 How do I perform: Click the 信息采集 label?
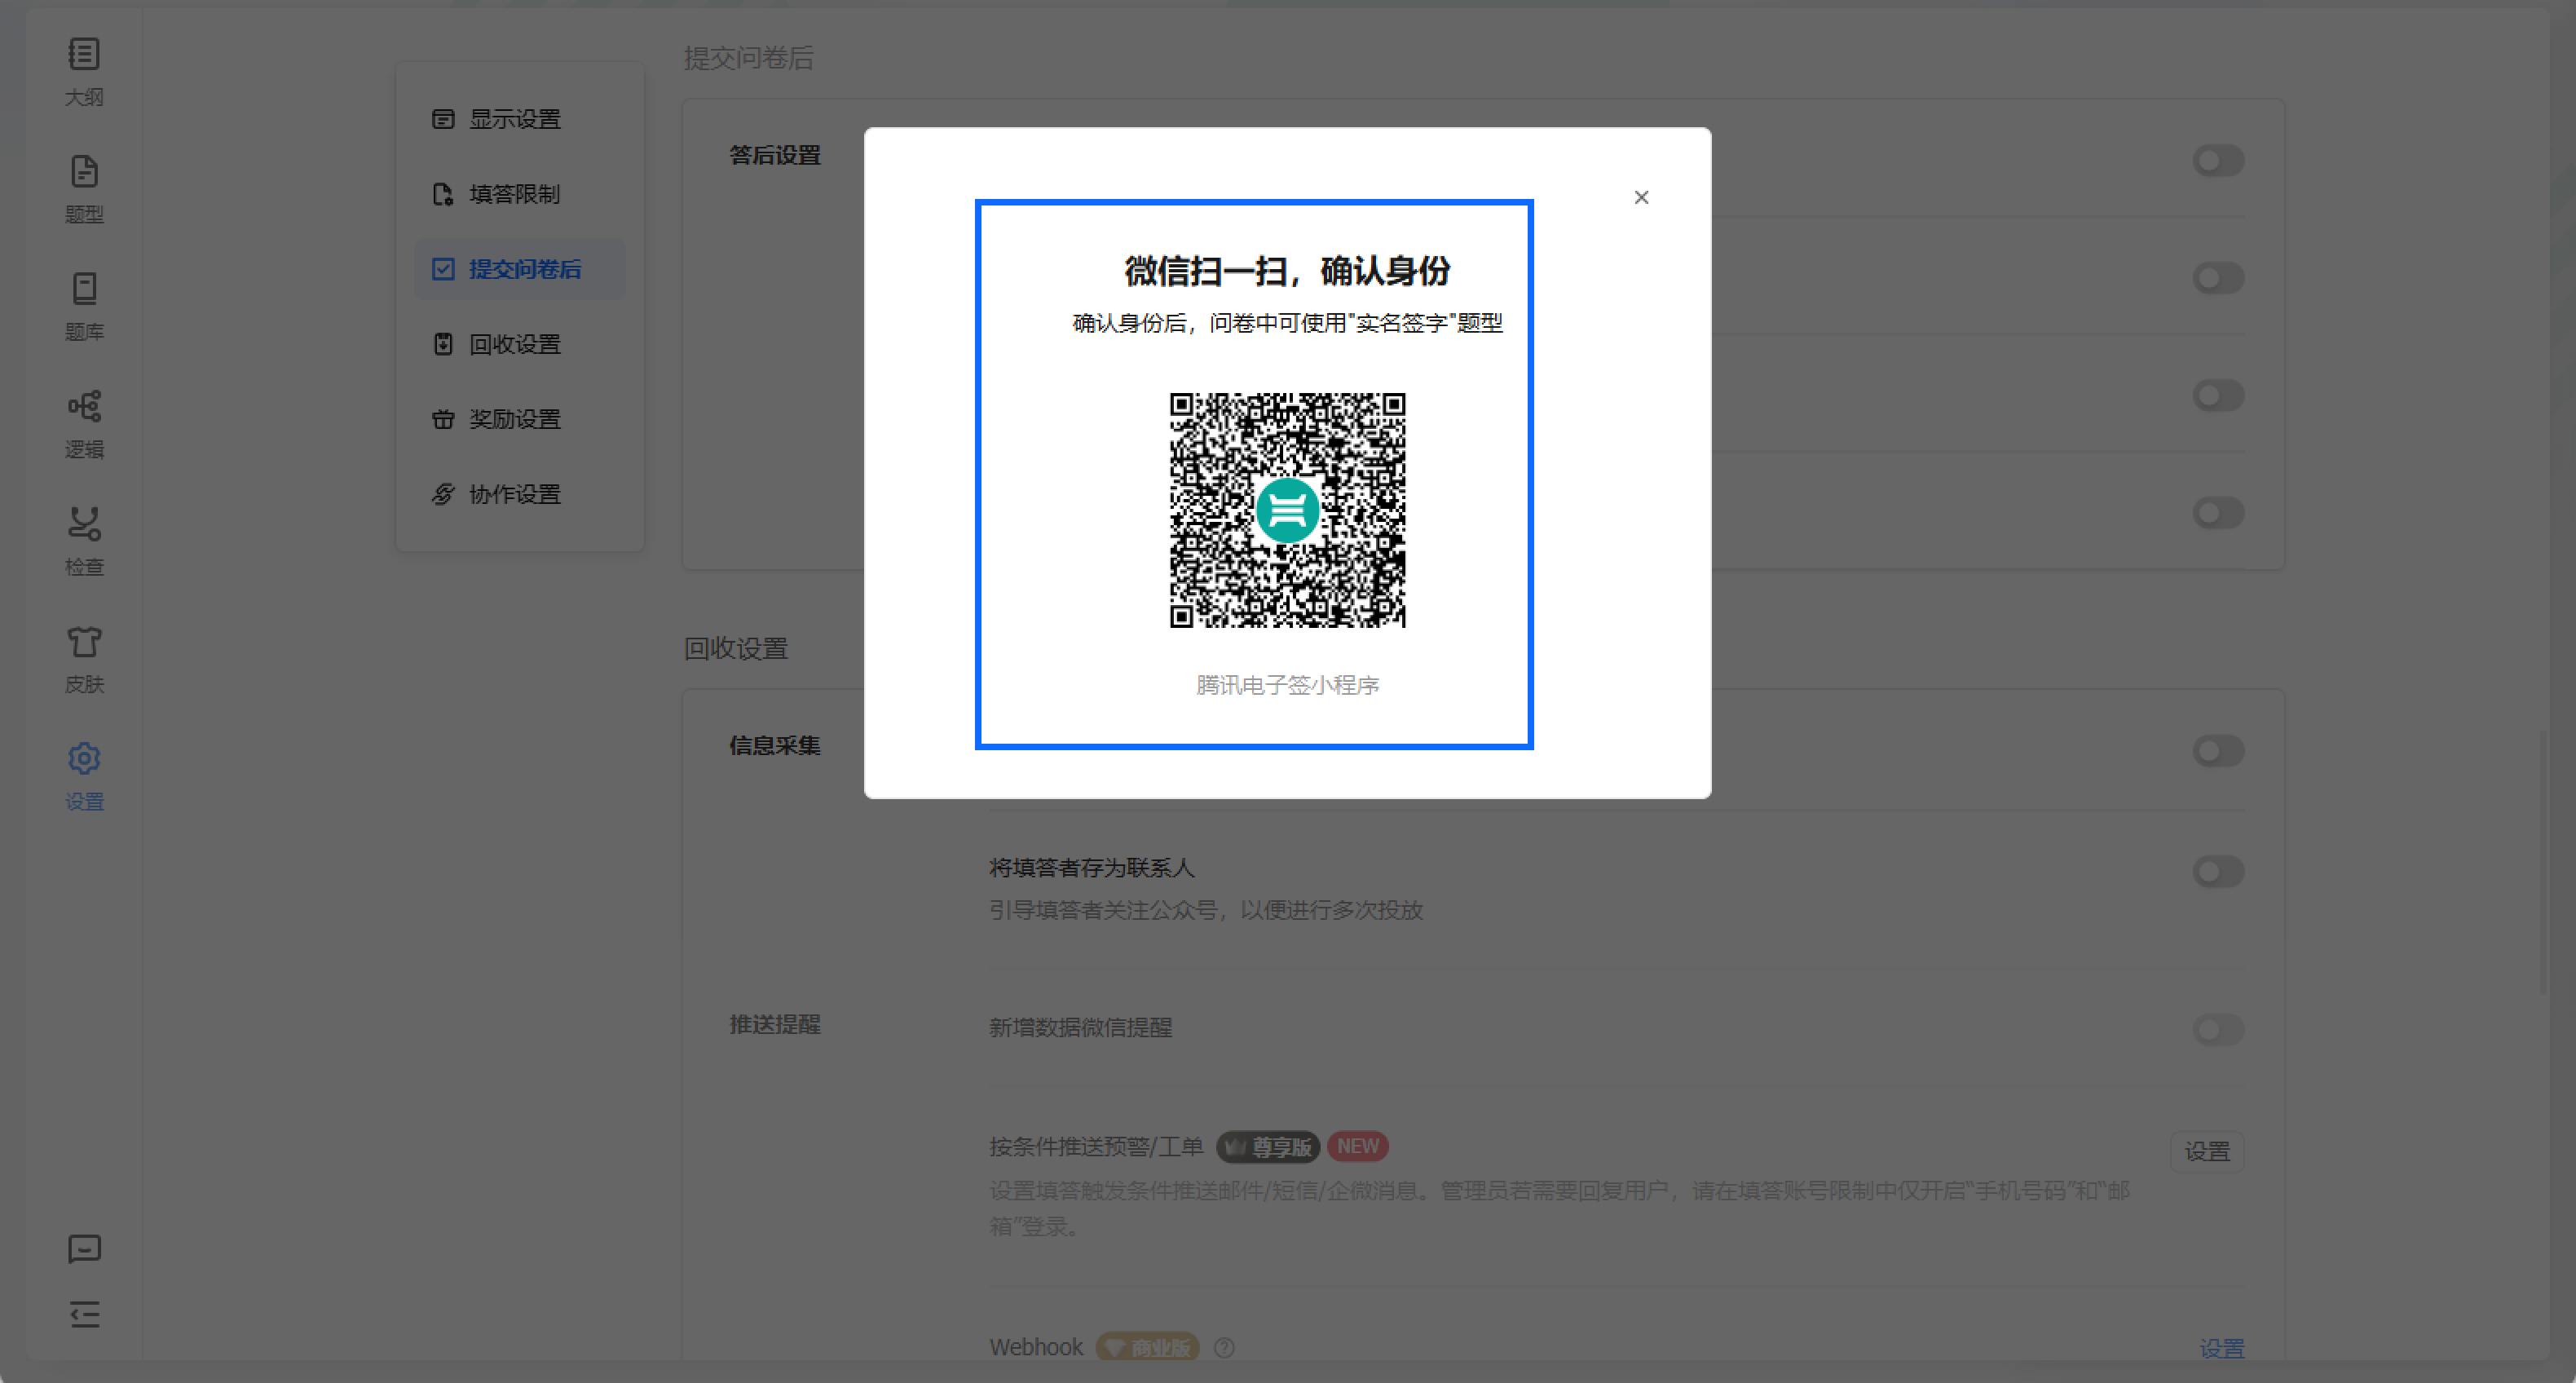point(775,745)
